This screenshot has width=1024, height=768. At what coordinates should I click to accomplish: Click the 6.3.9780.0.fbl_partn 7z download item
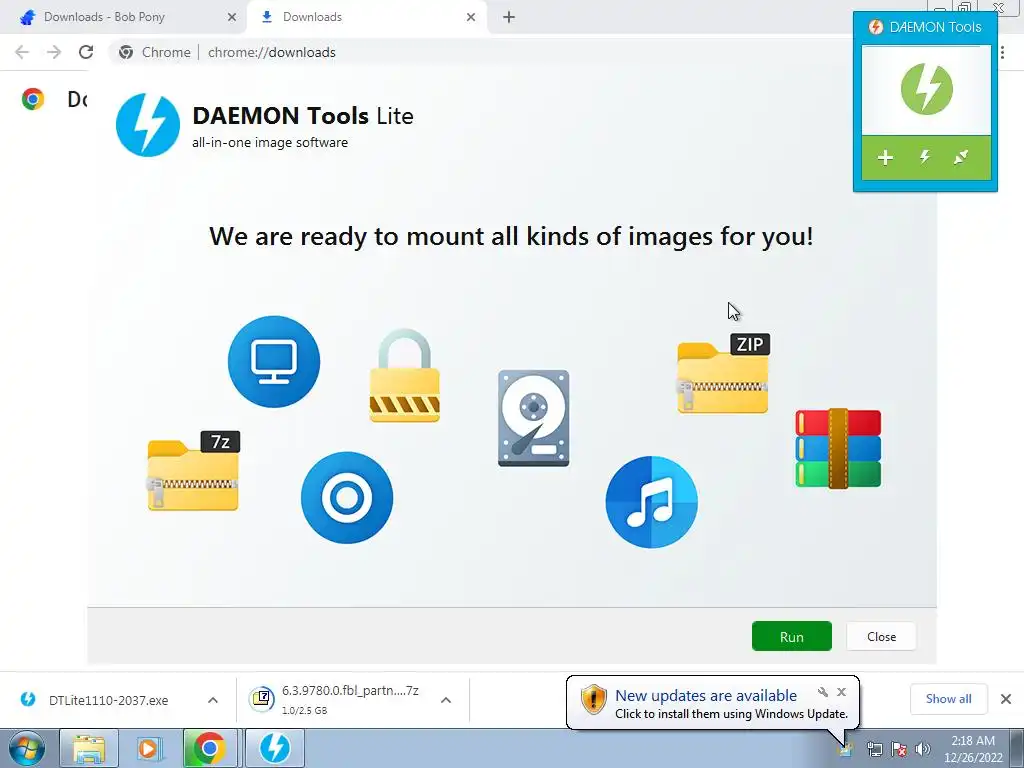pos(340,700)
